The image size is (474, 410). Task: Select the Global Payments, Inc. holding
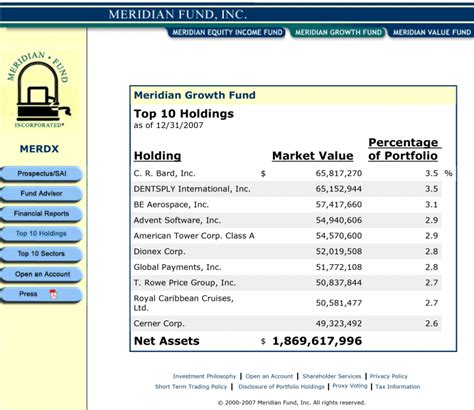click(177, 267)
